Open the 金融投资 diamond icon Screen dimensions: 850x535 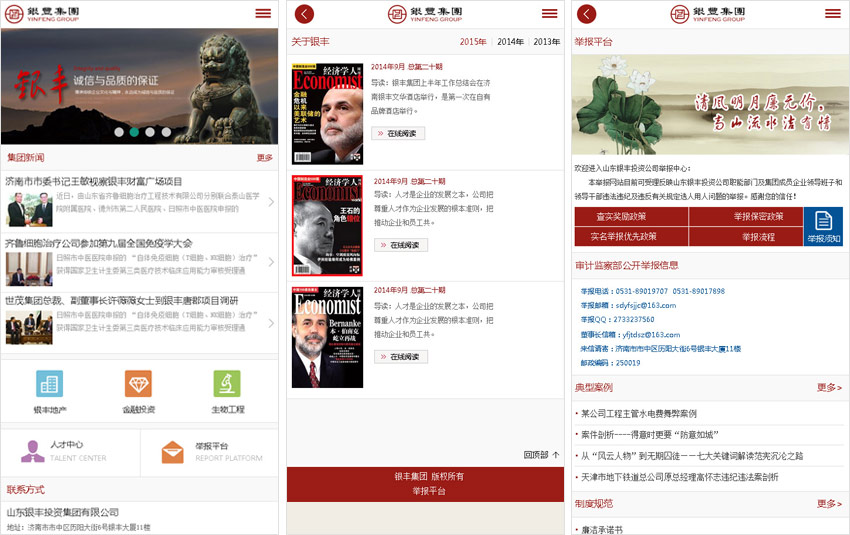138,384
